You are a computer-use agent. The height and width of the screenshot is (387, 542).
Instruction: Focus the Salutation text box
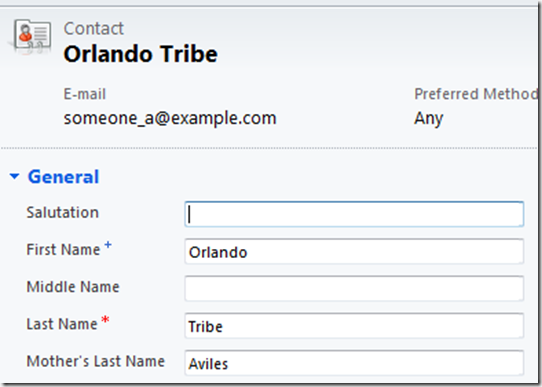354,214
